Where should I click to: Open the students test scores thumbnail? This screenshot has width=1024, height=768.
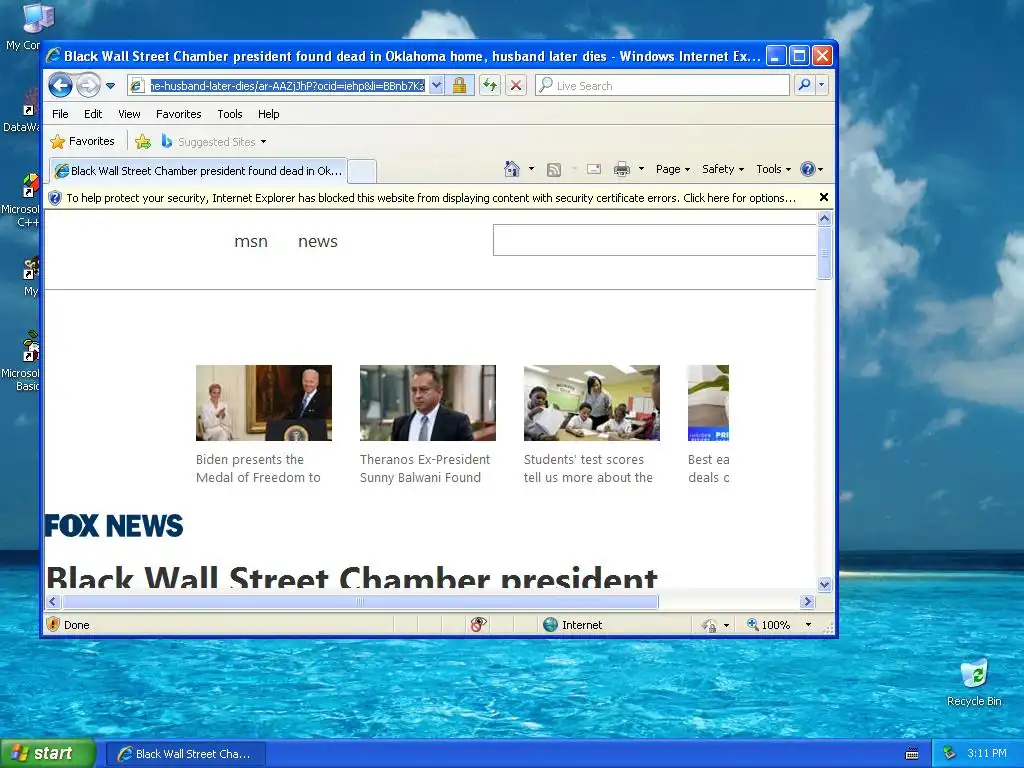592,403
